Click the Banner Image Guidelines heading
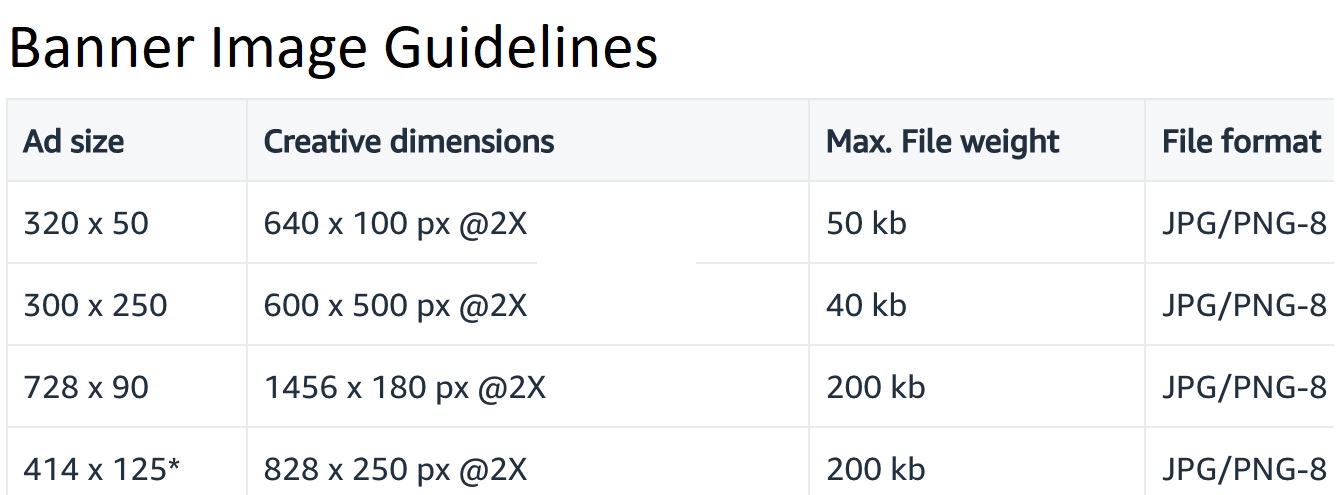 click(333, 47)
